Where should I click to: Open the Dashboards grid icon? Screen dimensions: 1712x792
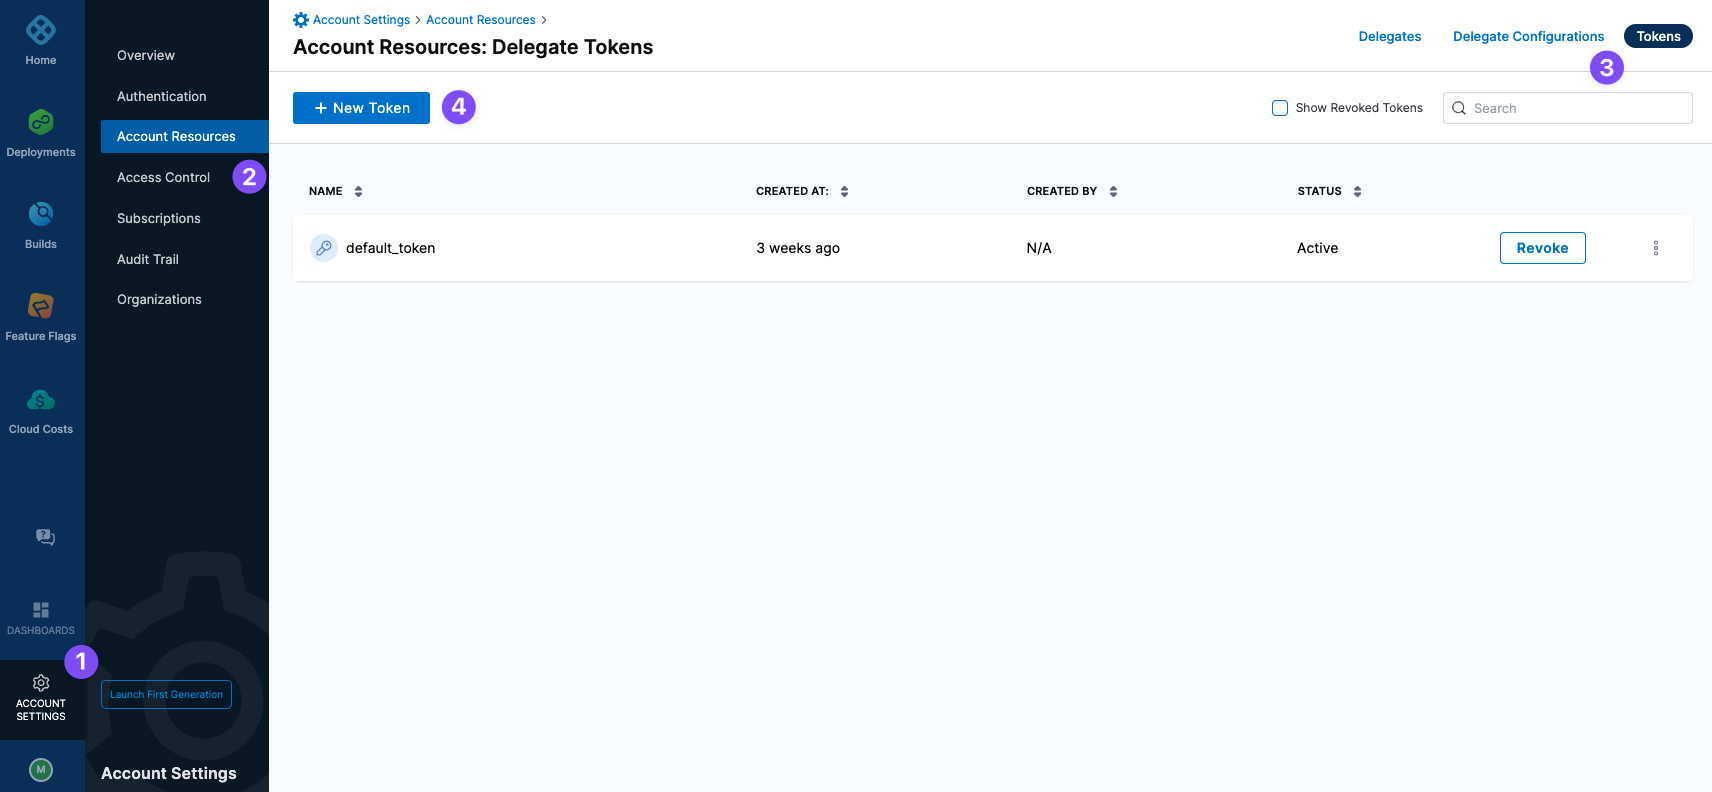[x=41, y=610]
